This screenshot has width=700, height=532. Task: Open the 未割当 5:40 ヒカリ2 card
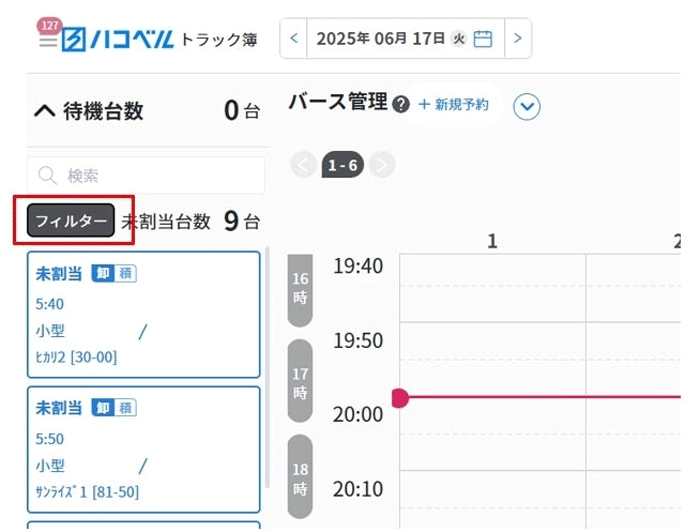tap(144, 315)
